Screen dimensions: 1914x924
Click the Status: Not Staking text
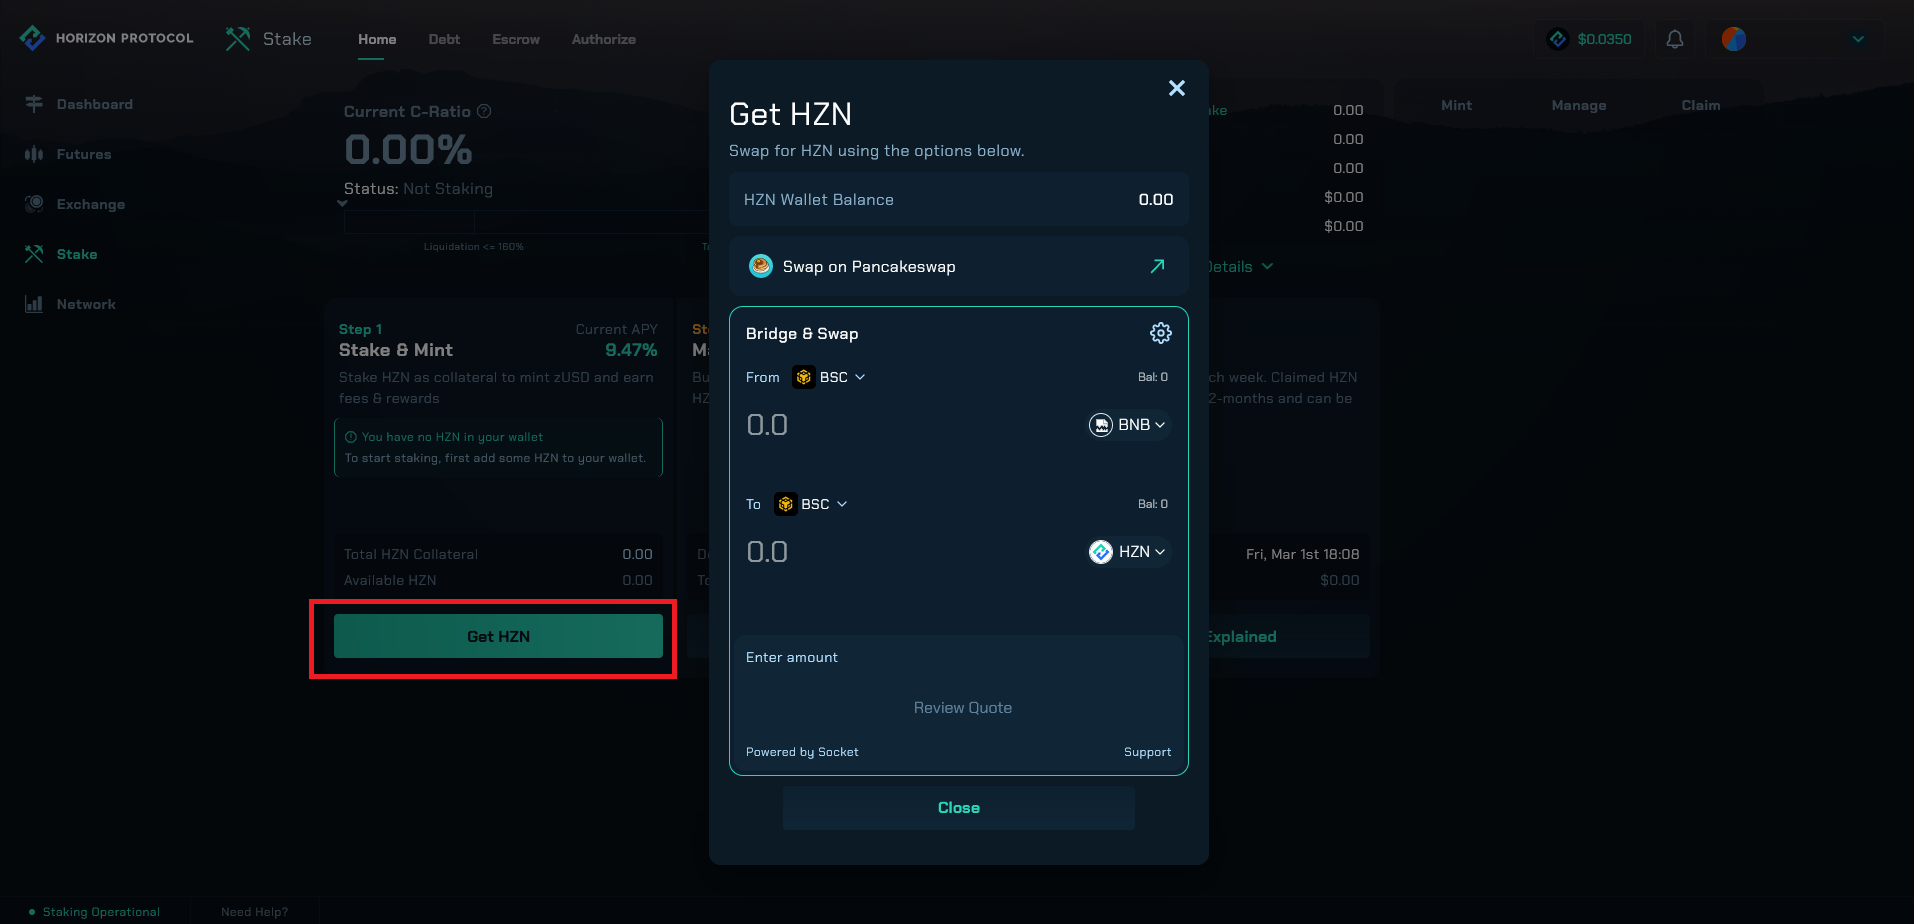coord(418,189)
